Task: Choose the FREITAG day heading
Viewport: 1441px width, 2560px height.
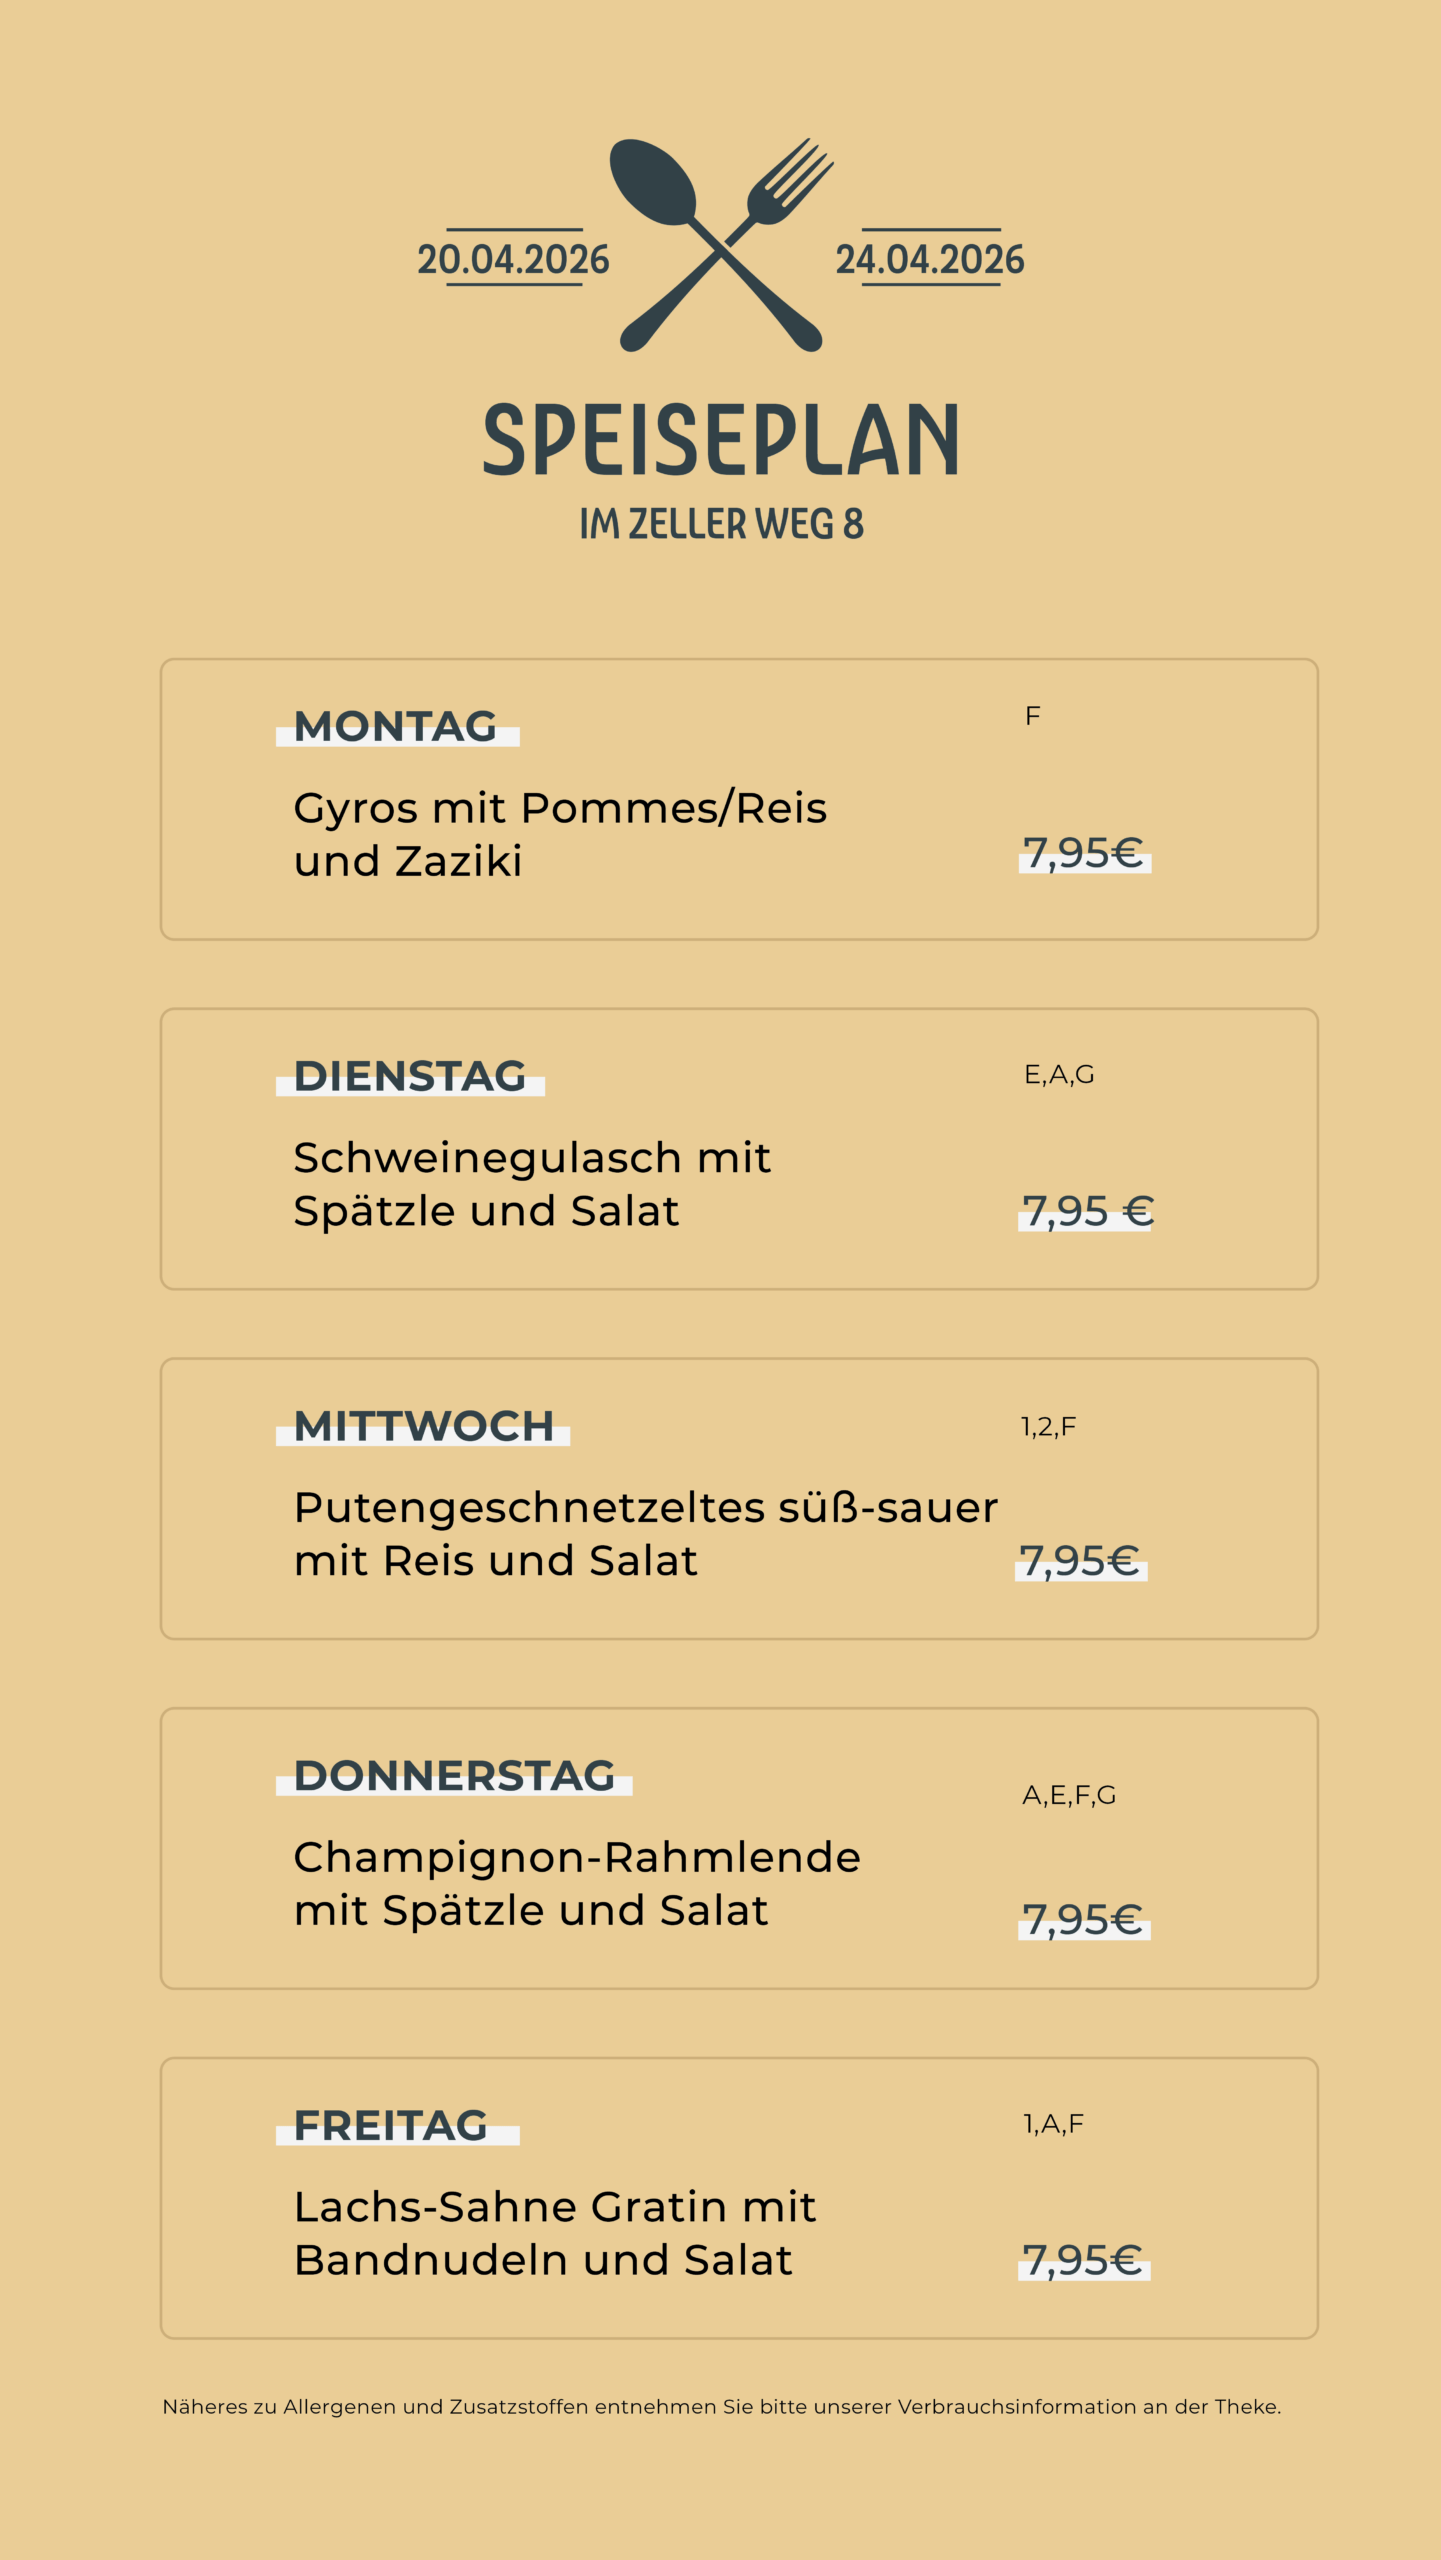Action: (x=391, y=2127)
